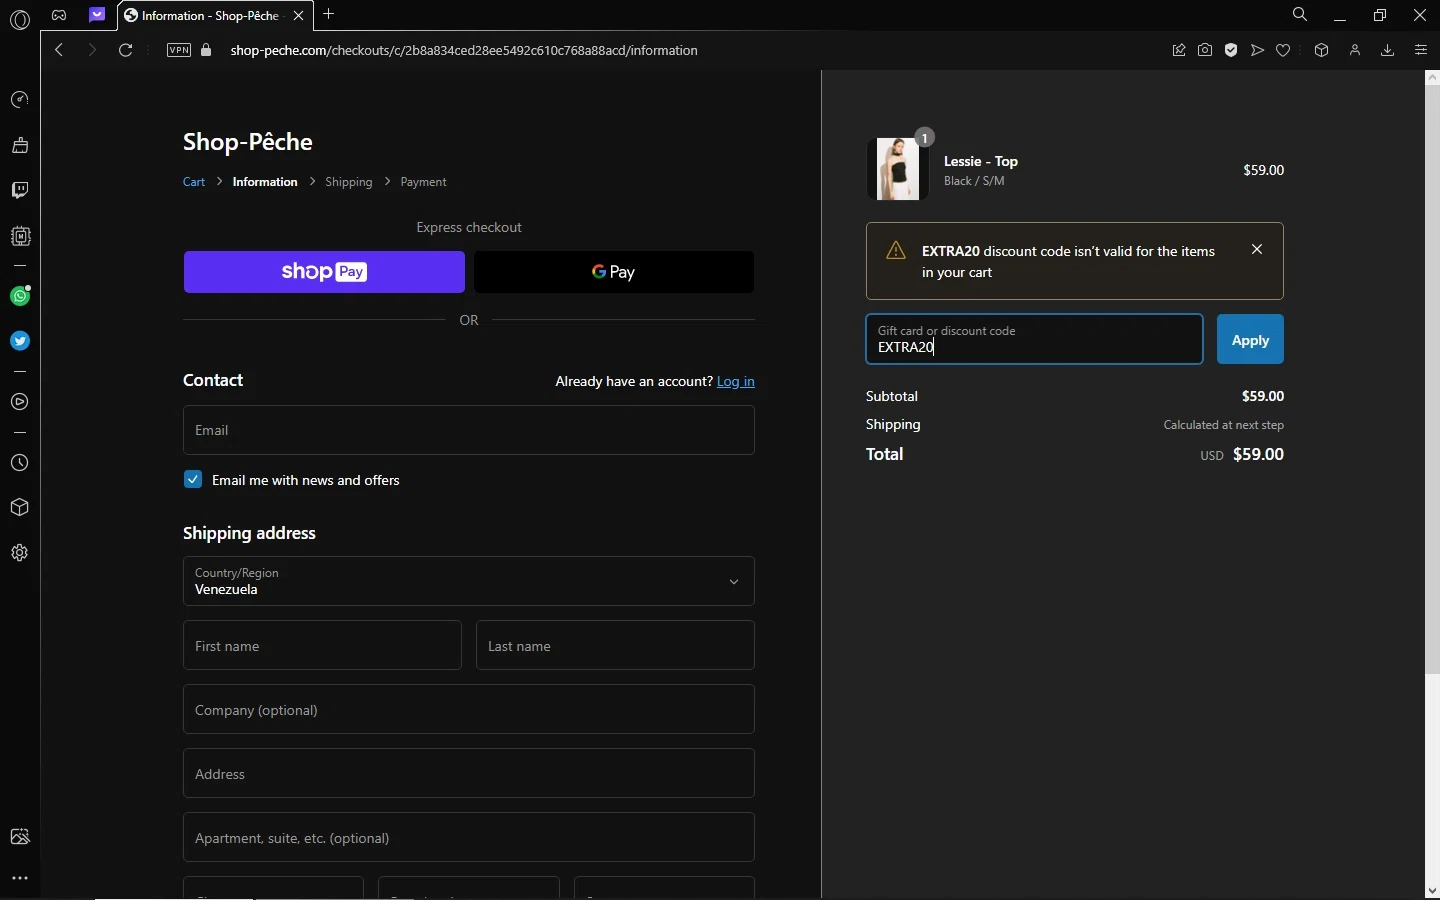Click the Express checkout label
The width and height of the screenshot is (1440, 900).
tap(469, 227)
